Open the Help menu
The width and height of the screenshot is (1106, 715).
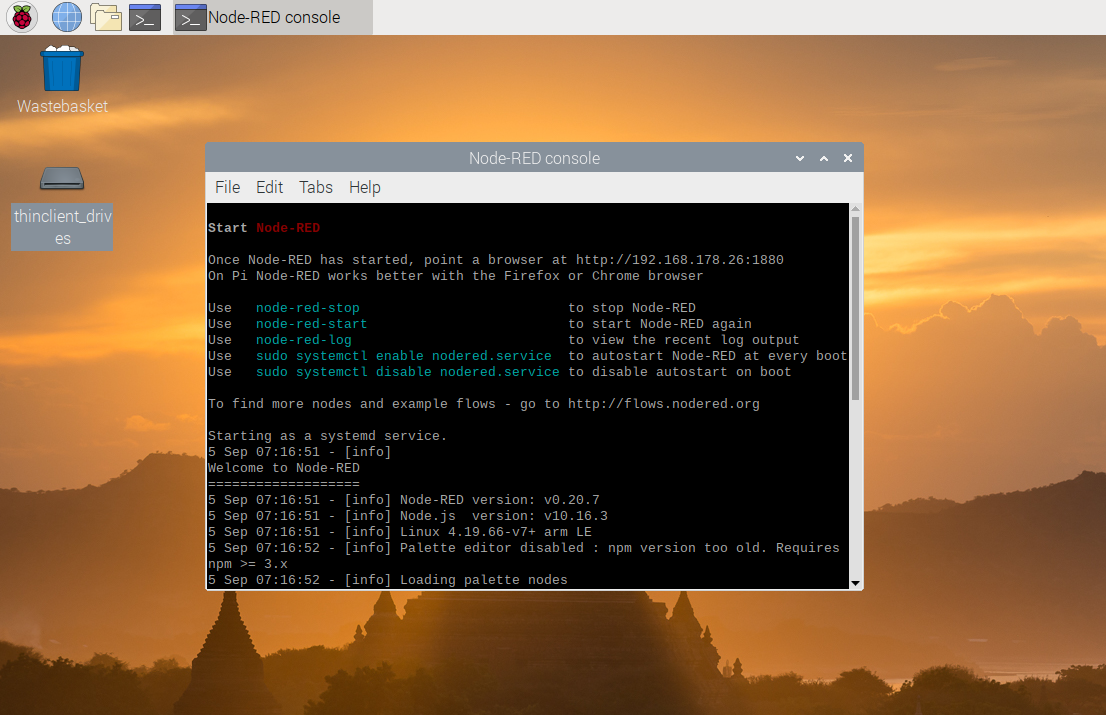pos(365,187)
